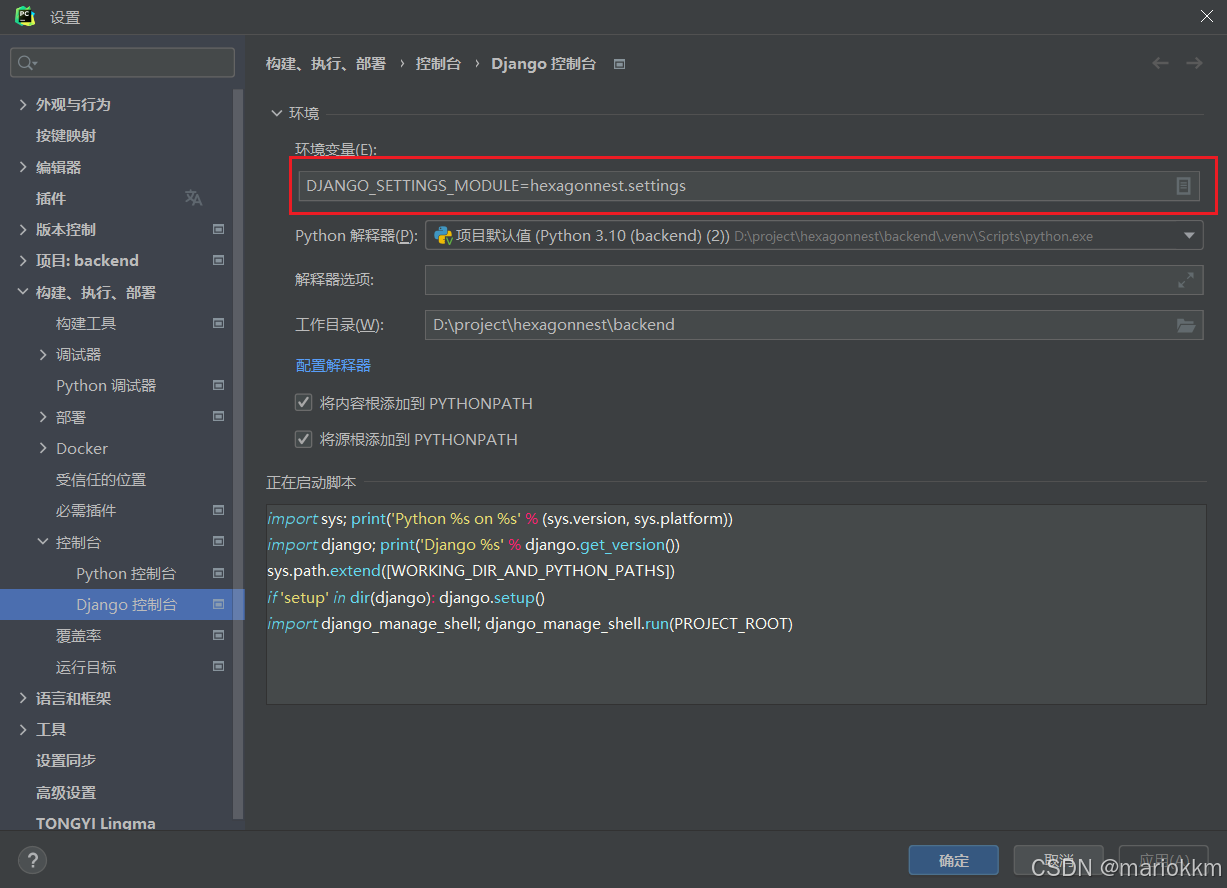
Task: Open help with the question mark button
Action: click(32, 859)
